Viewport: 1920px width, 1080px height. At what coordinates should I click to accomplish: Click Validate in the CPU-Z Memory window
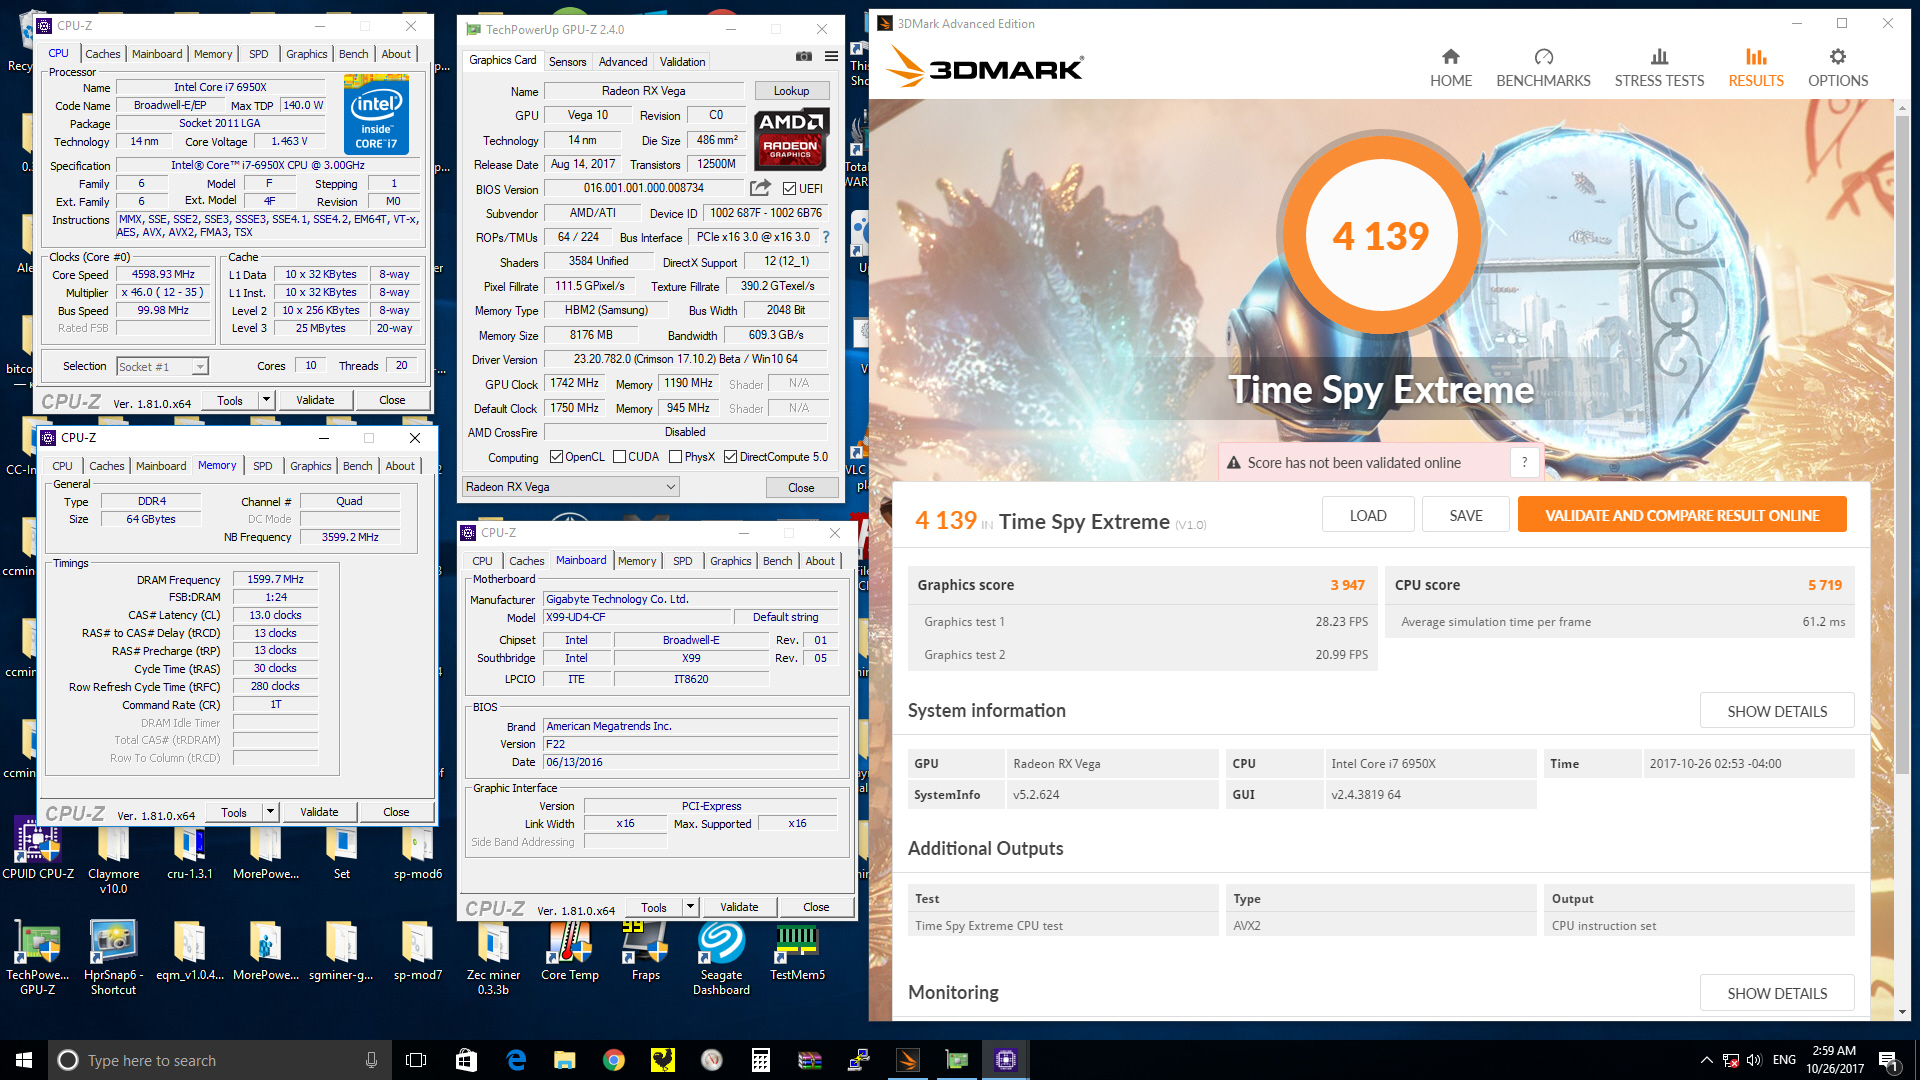pyautogui.click(x=319, y=812)
